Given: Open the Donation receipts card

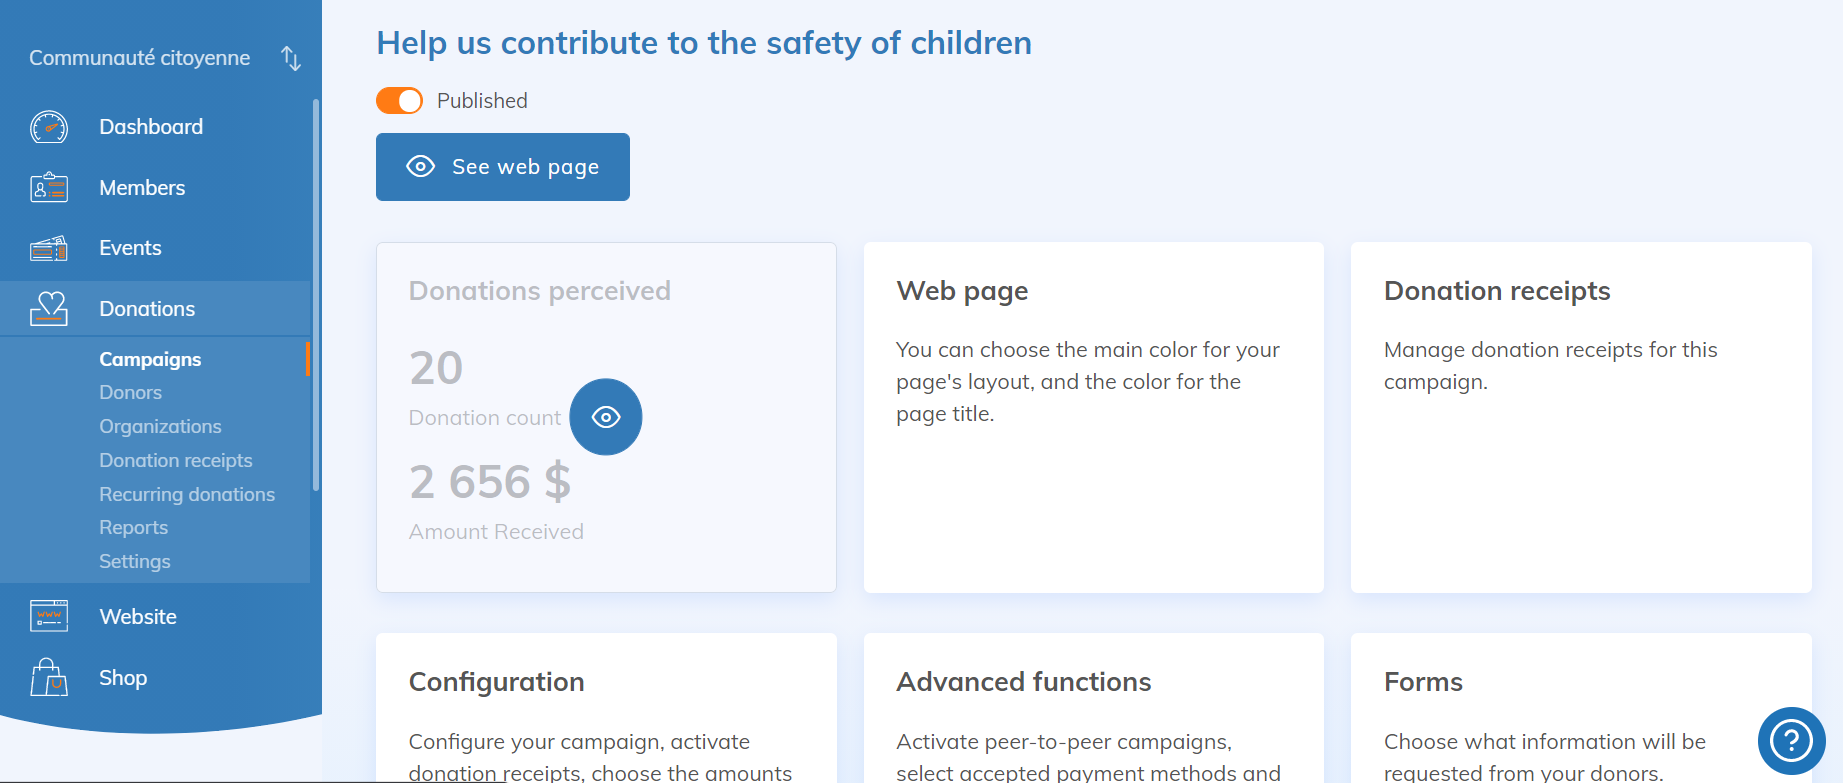Looking at the screenshot, I should [x=1580, y=417].
